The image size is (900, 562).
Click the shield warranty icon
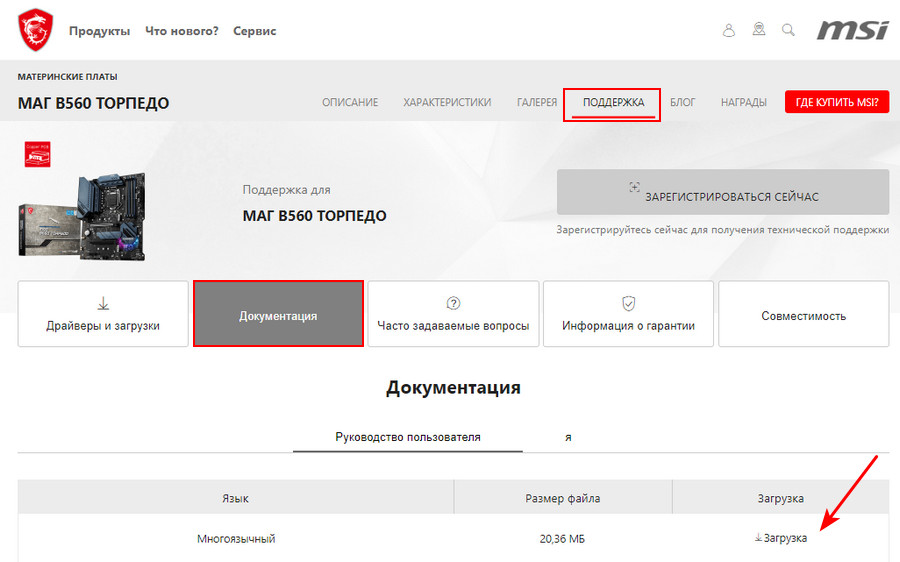point(629,303)
